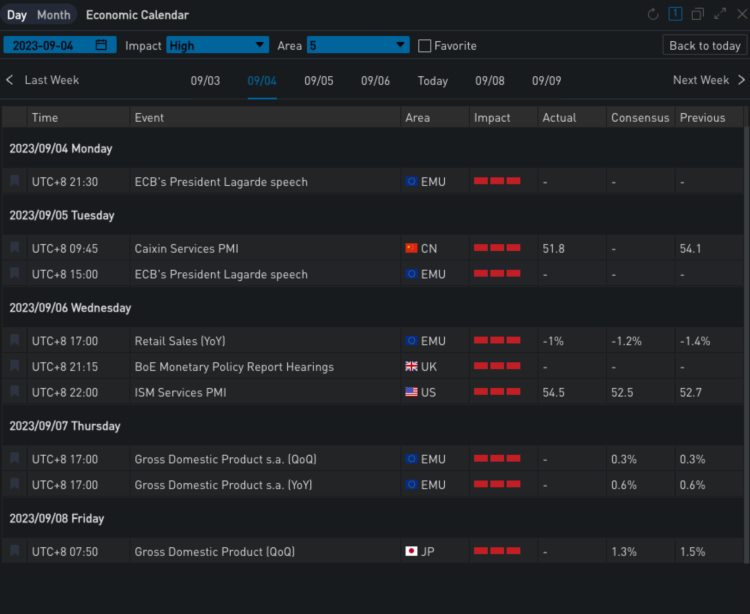Click the date input field 2023-09-04
Screen dimensions: 750x614
tap(50, 45)
